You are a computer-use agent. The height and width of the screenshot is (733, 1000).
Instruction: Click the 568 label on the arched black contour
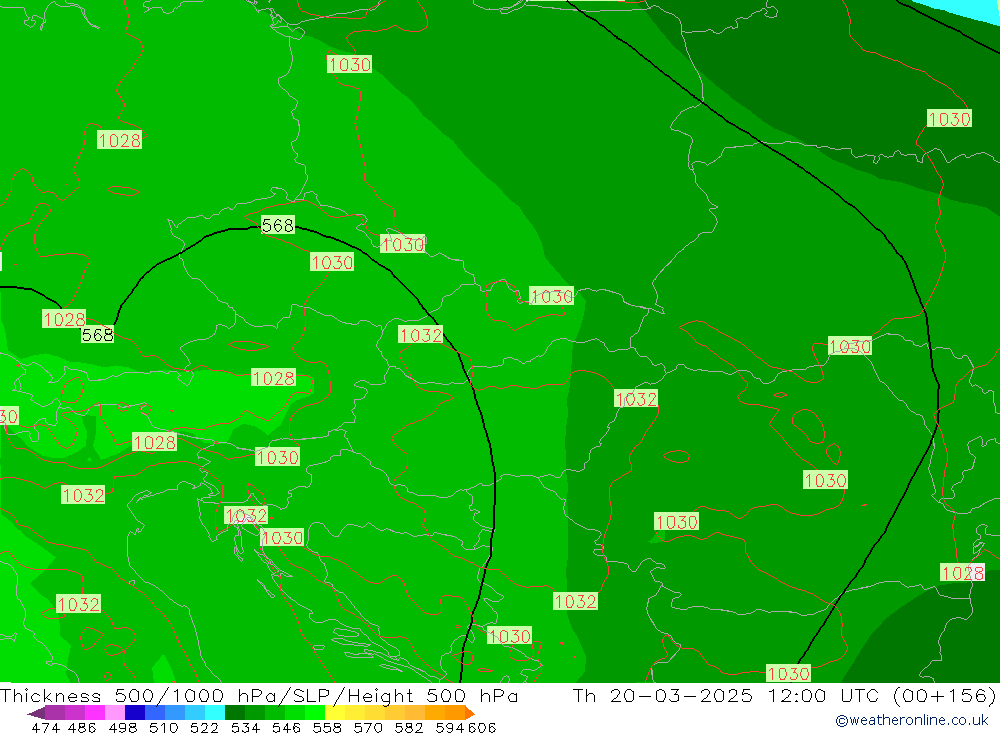click(278, 225)
